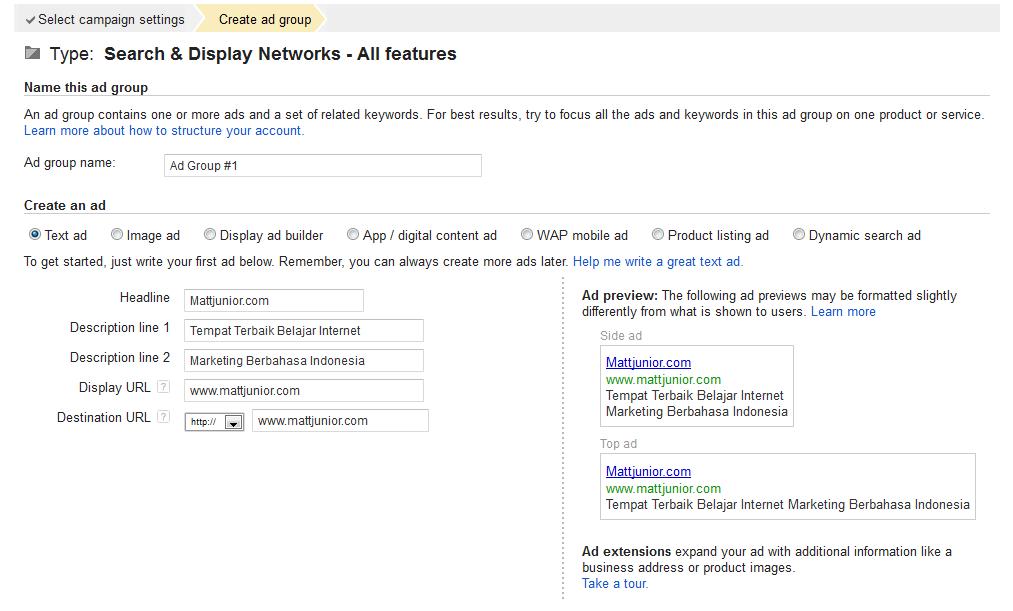This screenshot has width=1013, height=611.
Task: Click Mattjunior.com headline in Top ad preview
Action: pos(649,471)
